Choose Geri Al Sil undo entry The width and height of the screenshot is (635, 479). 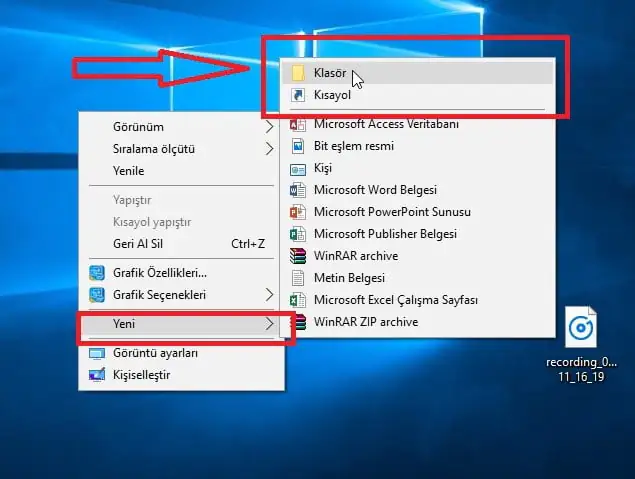pyautogui.click(x=181, y=244)
